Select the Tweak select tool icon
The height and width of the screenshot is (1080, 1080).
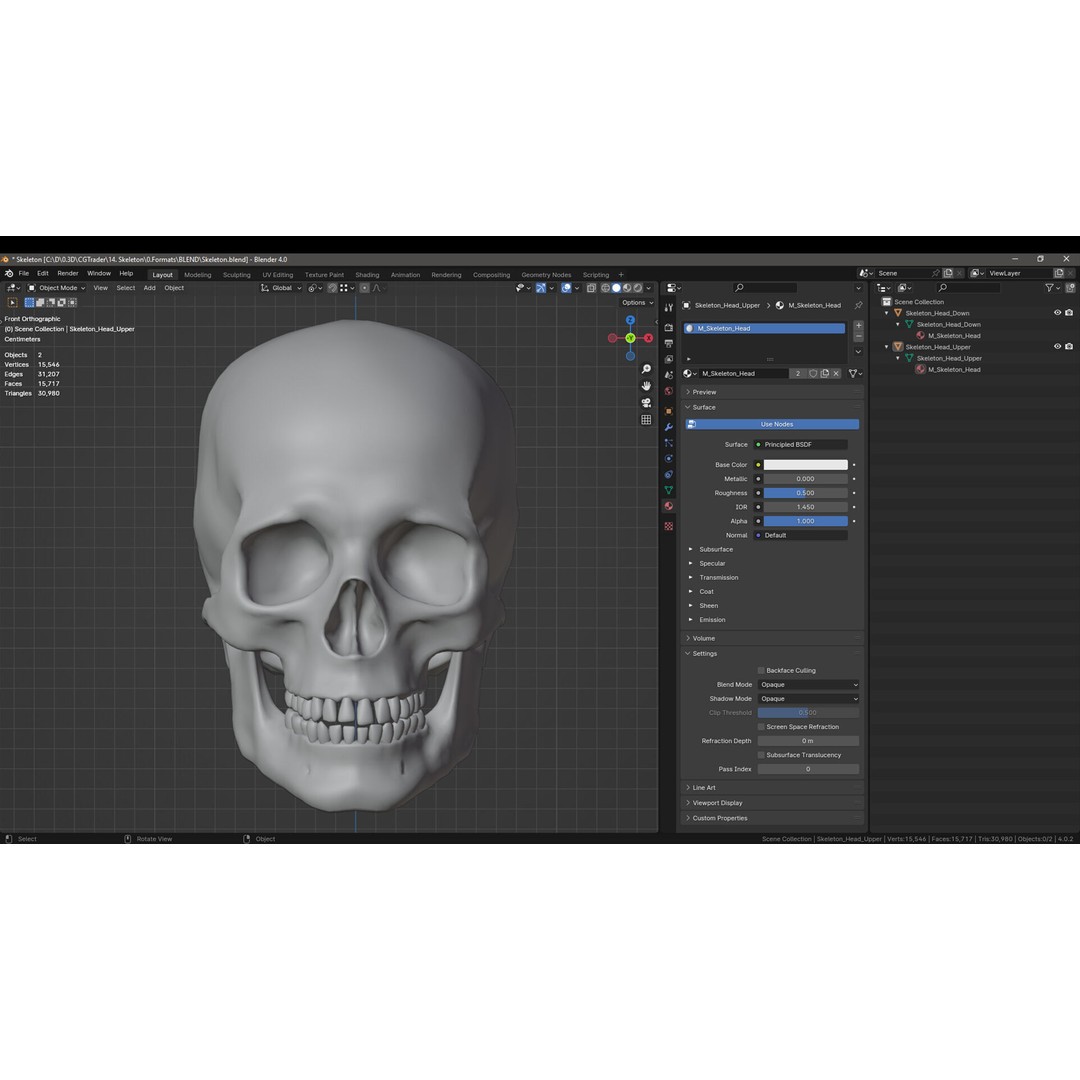point(12,302)
